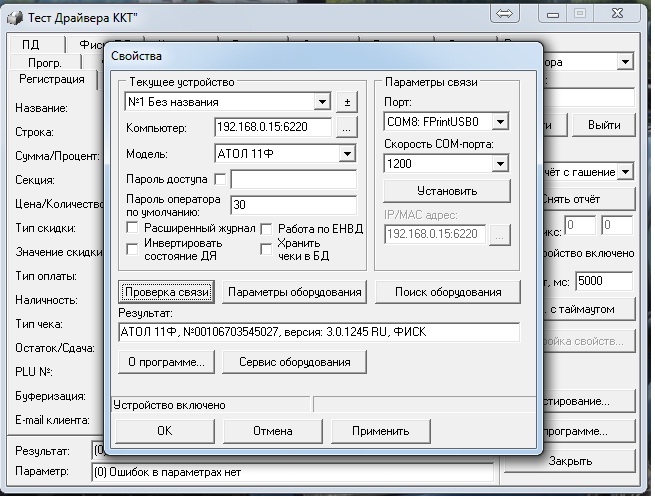Click the Установить button
Viewport: 655px width, 501px height.
click(x=447, y=191)
